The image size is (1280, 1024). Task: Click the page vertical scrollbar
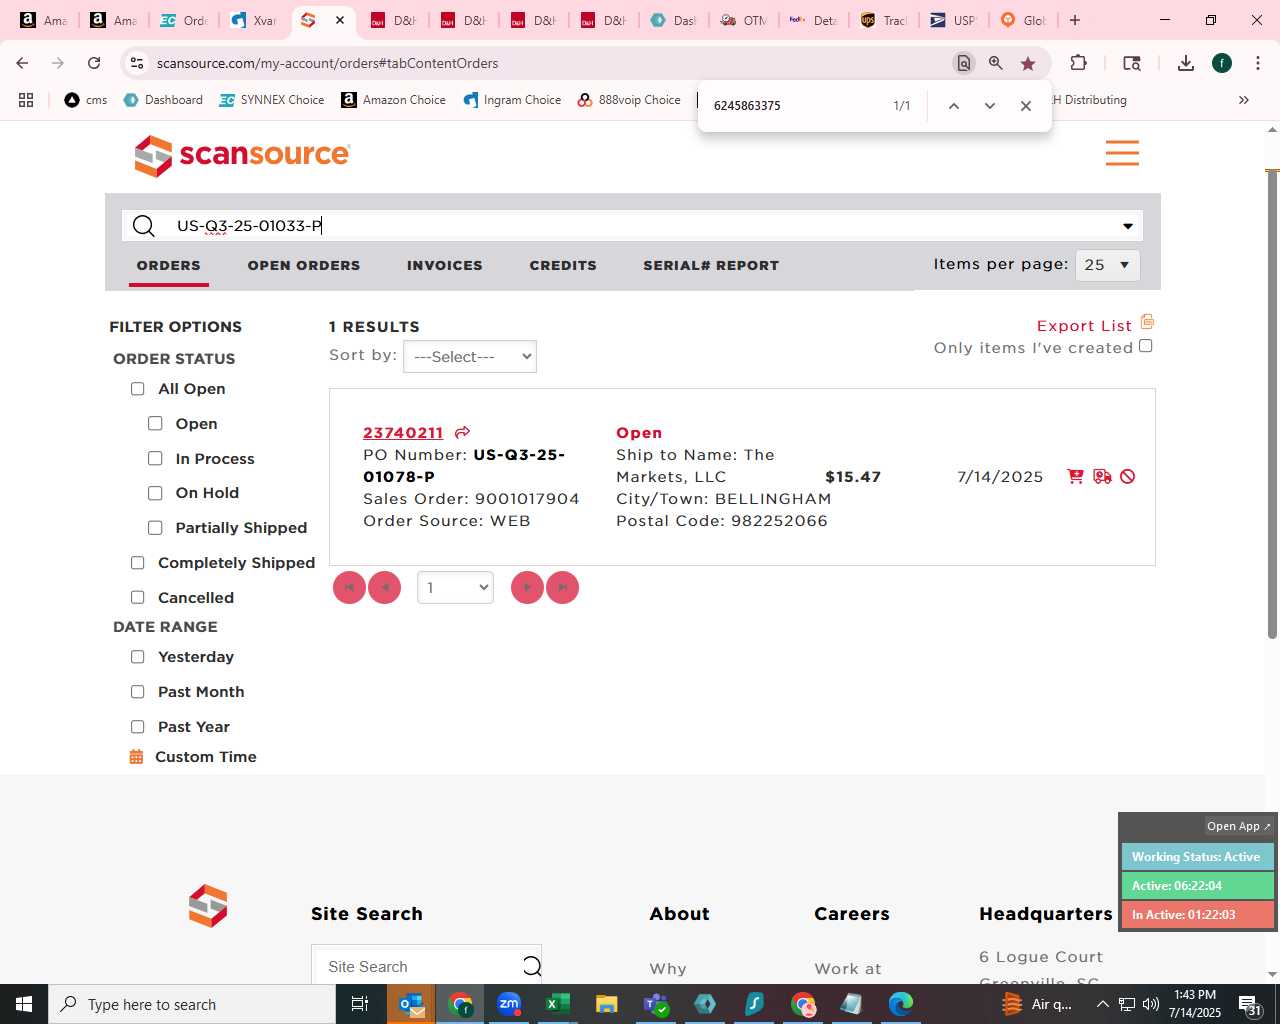tap(1272, 404)
